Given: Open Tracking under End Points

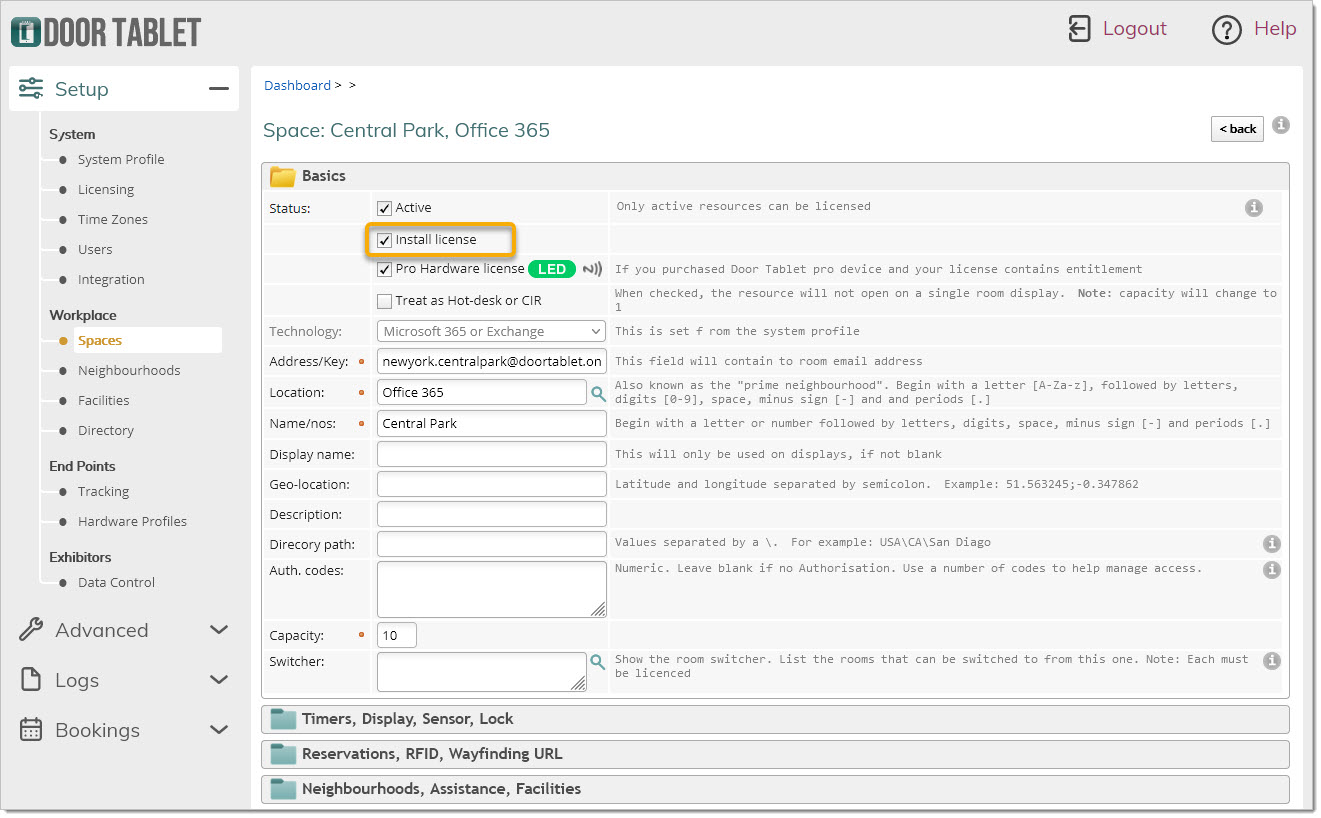Looking at the screenshot, I should coord(103,492).
